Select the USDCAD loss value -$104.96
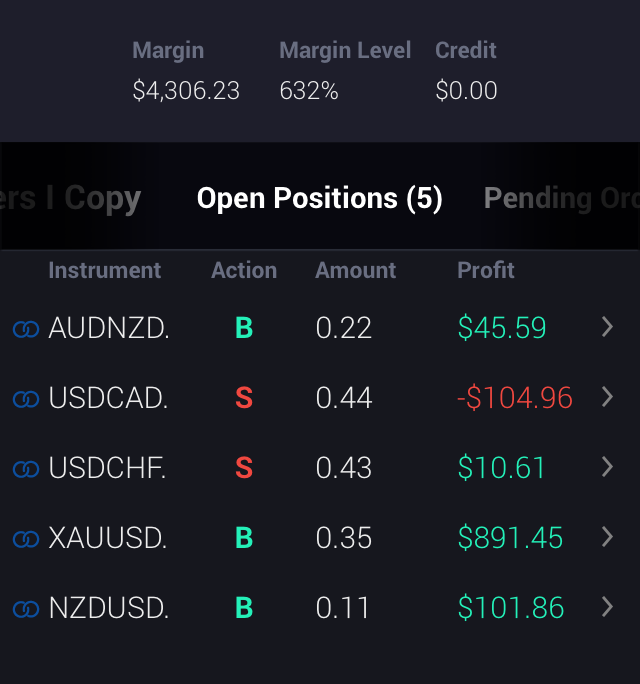This screenshot has width=640, height=684. (x=515, y=398)
